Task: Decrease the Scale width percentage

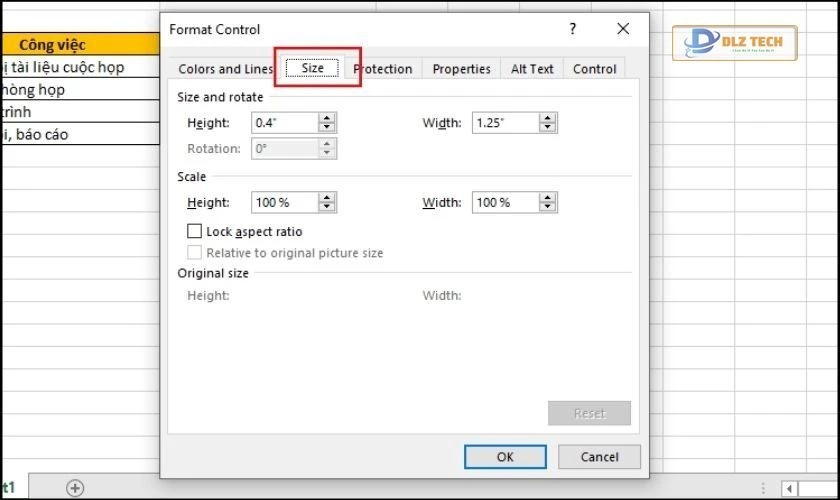Action: (548, 208)
